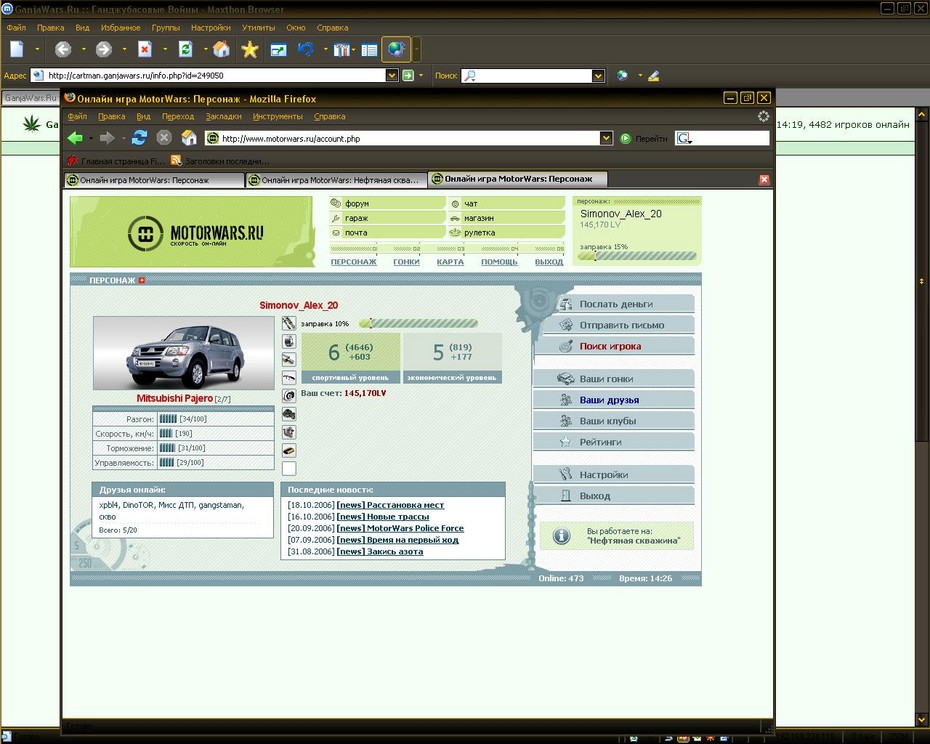Open ГОНКИ navigation link

(406, 262)
